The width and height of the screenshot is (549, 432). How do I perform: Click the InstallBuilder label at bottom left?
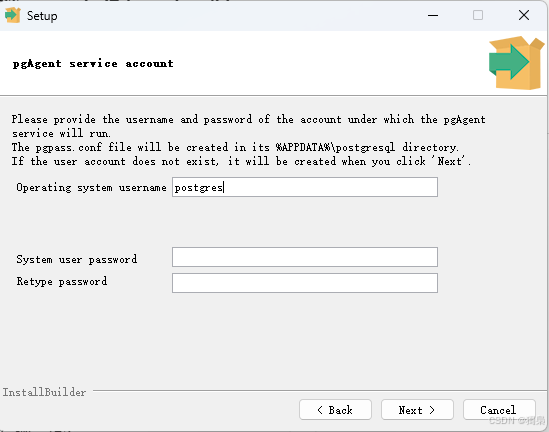[x=44, y=392]
